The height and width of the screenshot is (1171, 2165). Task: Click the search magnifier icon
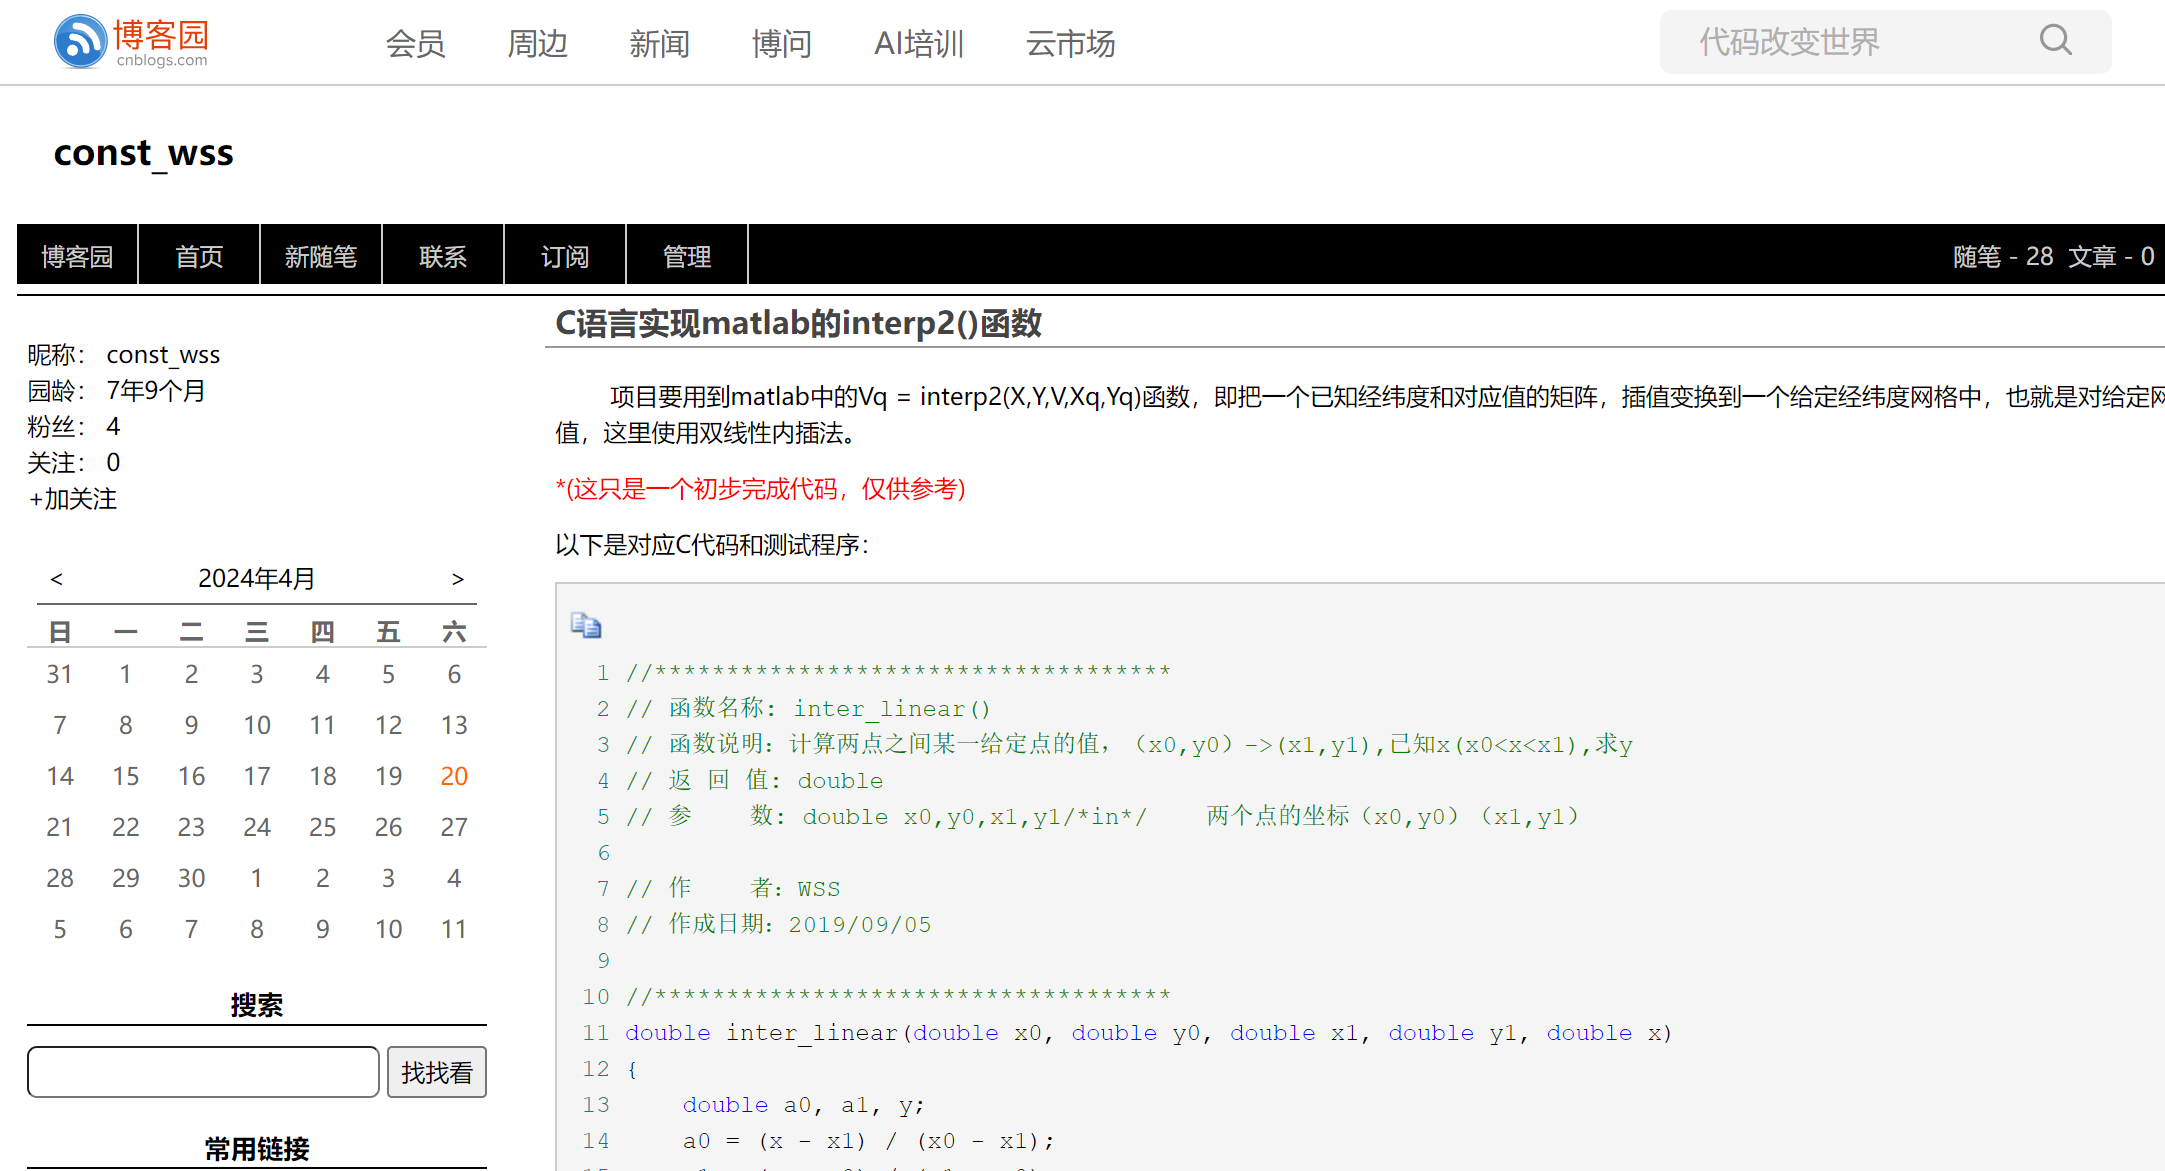(2055, 41)
